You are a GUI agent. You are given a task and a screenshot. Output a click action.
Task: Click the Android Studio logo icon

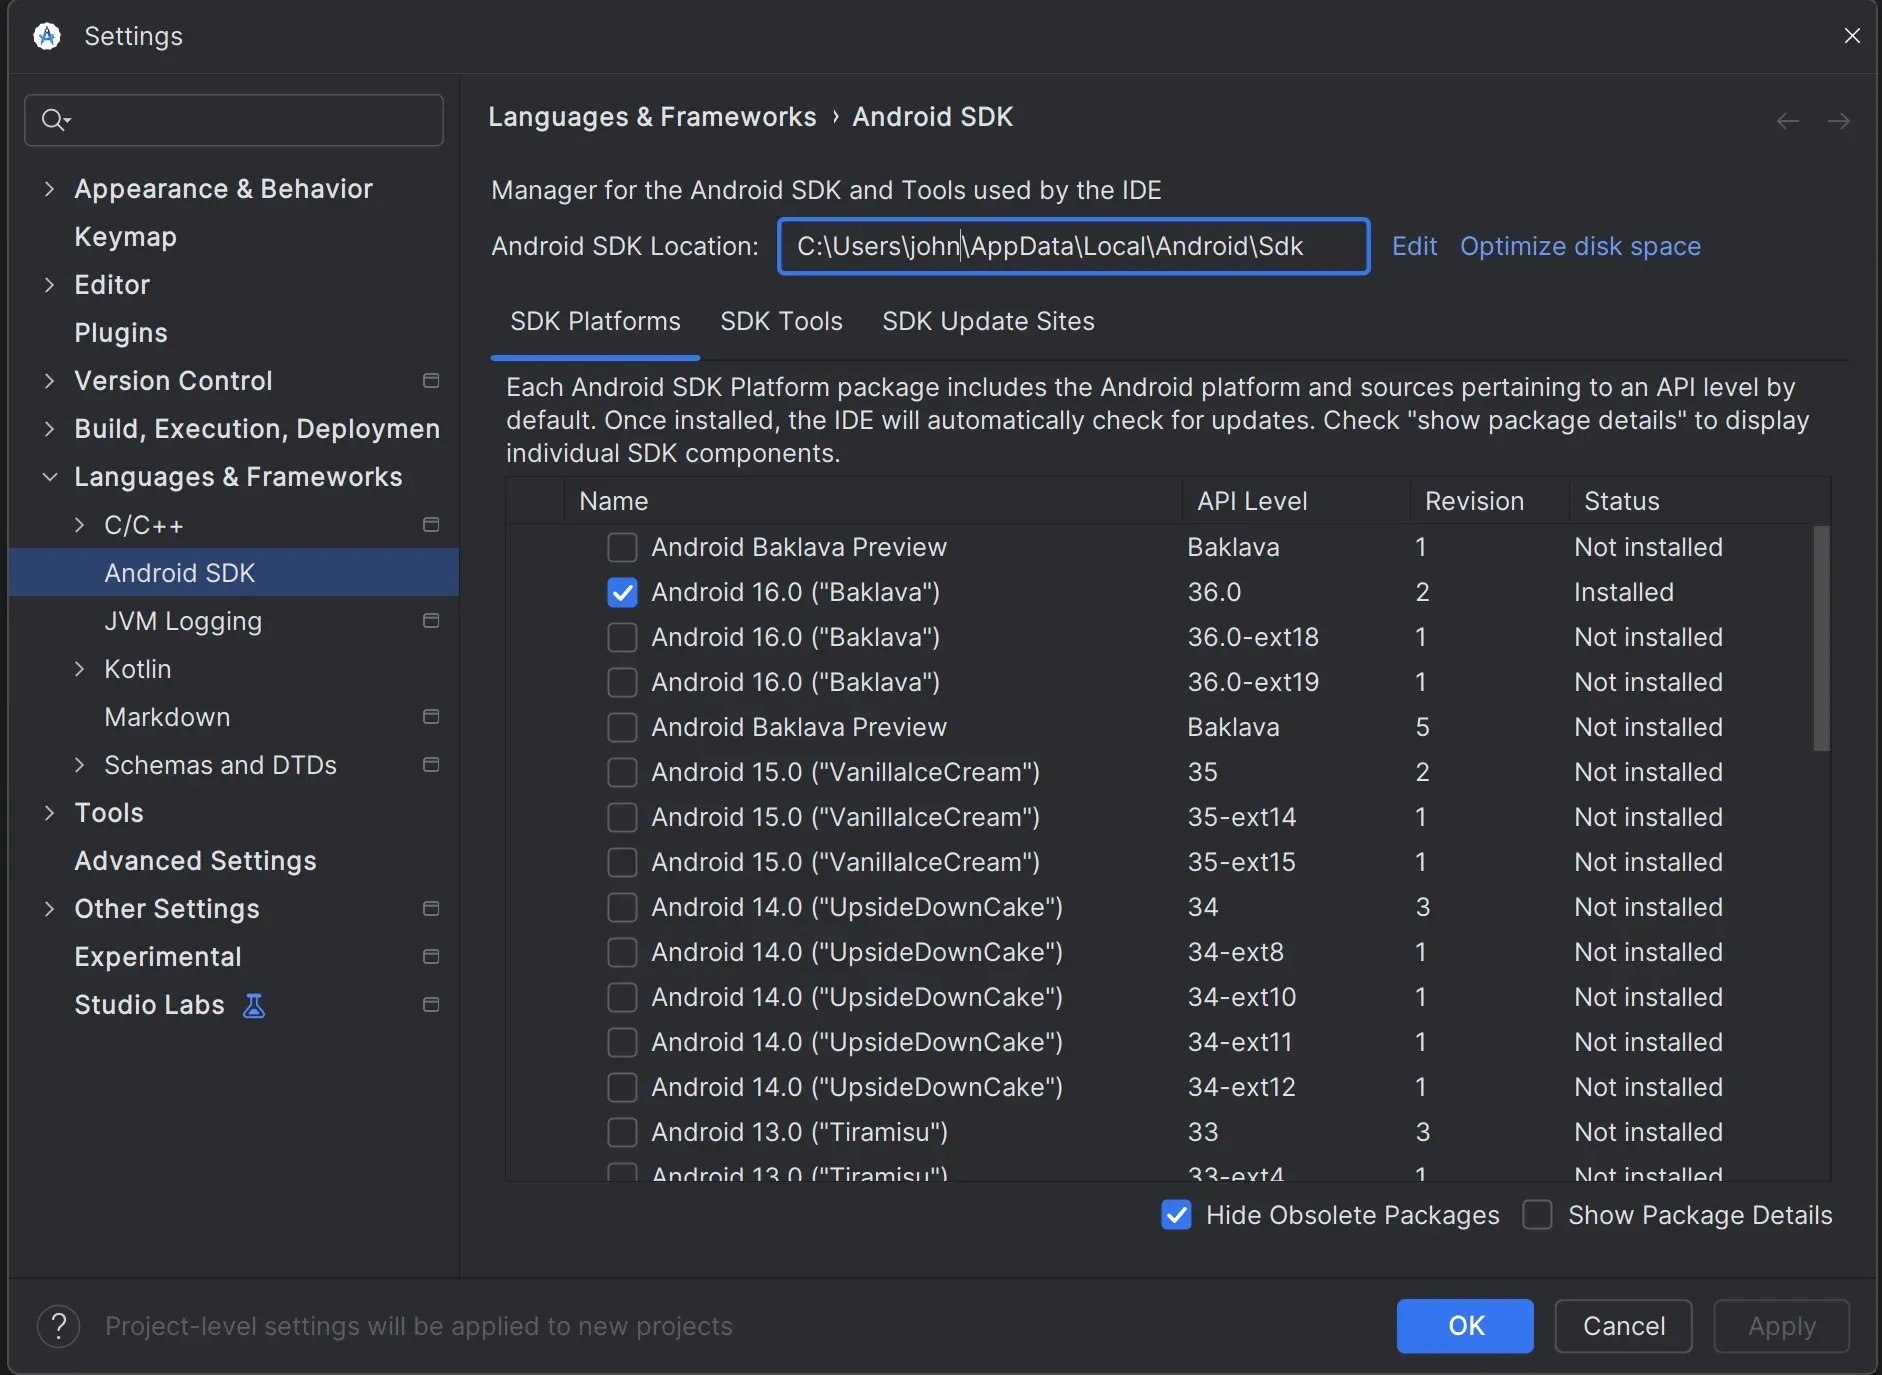pos(47,36)
